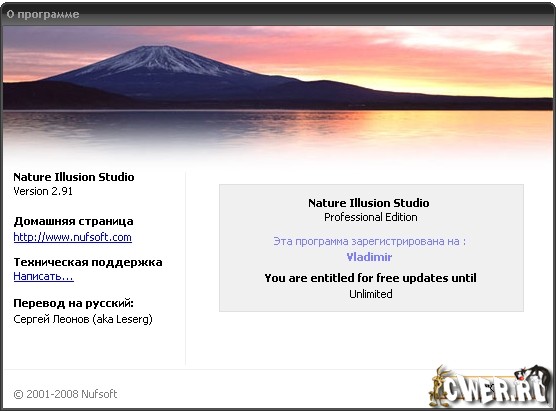Click the Написать... support link

[44, 276]
